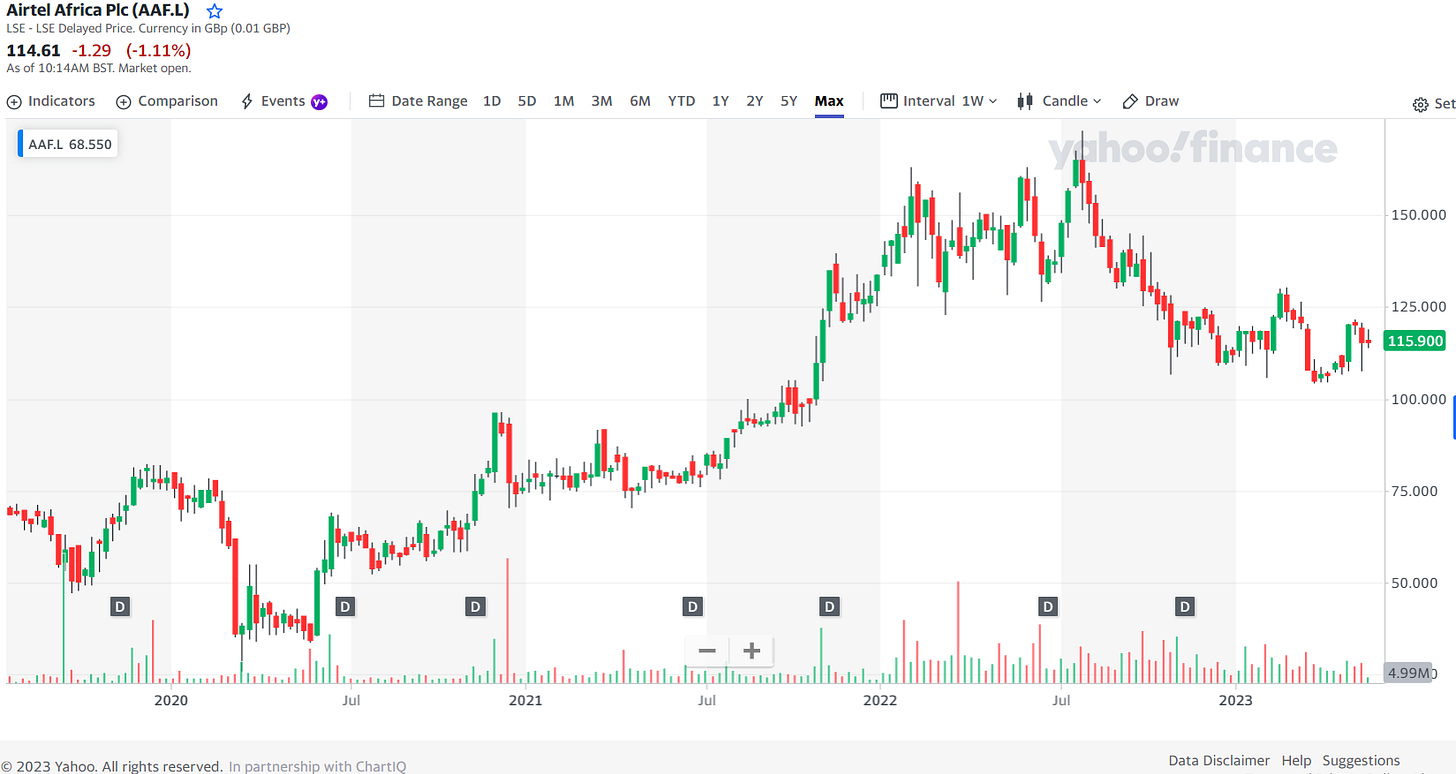
Task: Click the In partnership with ChartIQ text
Action: (317, 767)
